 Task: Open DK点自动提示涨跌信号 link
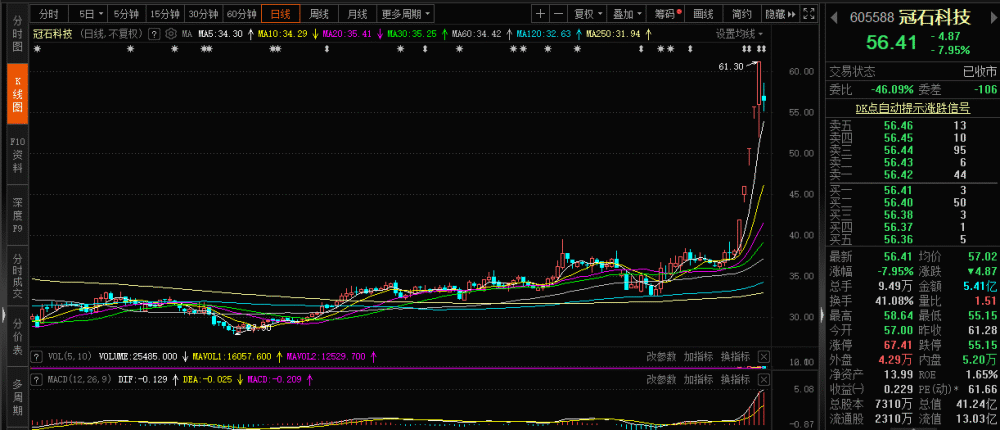coord(913,108)
